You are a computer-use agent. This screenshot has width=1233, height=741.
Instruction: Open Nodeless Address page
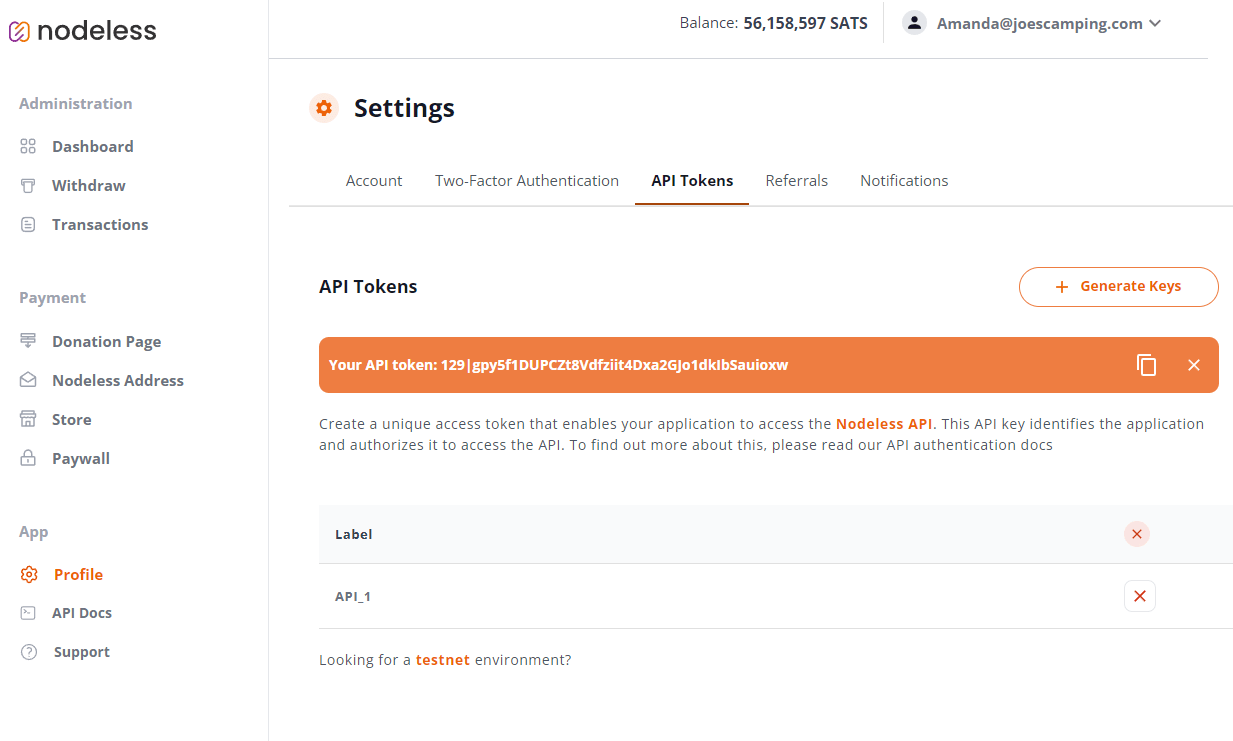pyautogui.click(x=118, y=380)
